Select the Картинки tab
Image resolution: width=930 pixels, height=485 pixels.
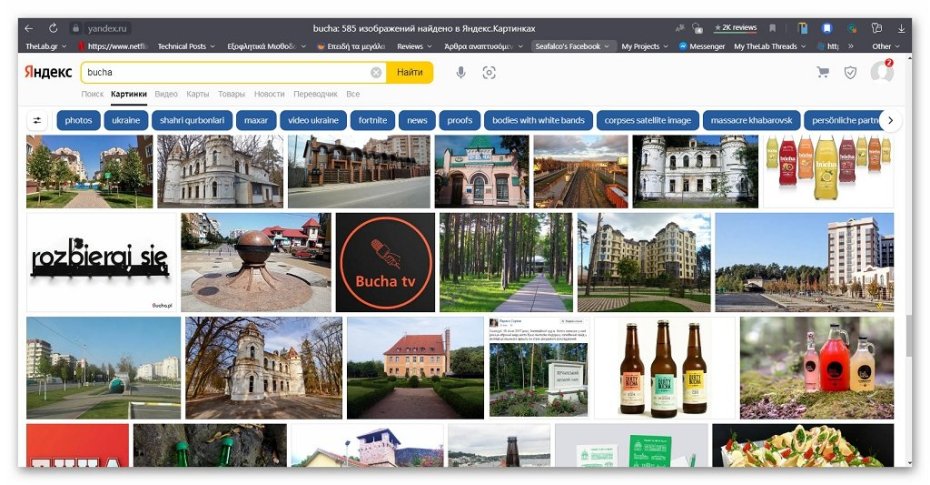pyautogui.click(x=129, y=94)
